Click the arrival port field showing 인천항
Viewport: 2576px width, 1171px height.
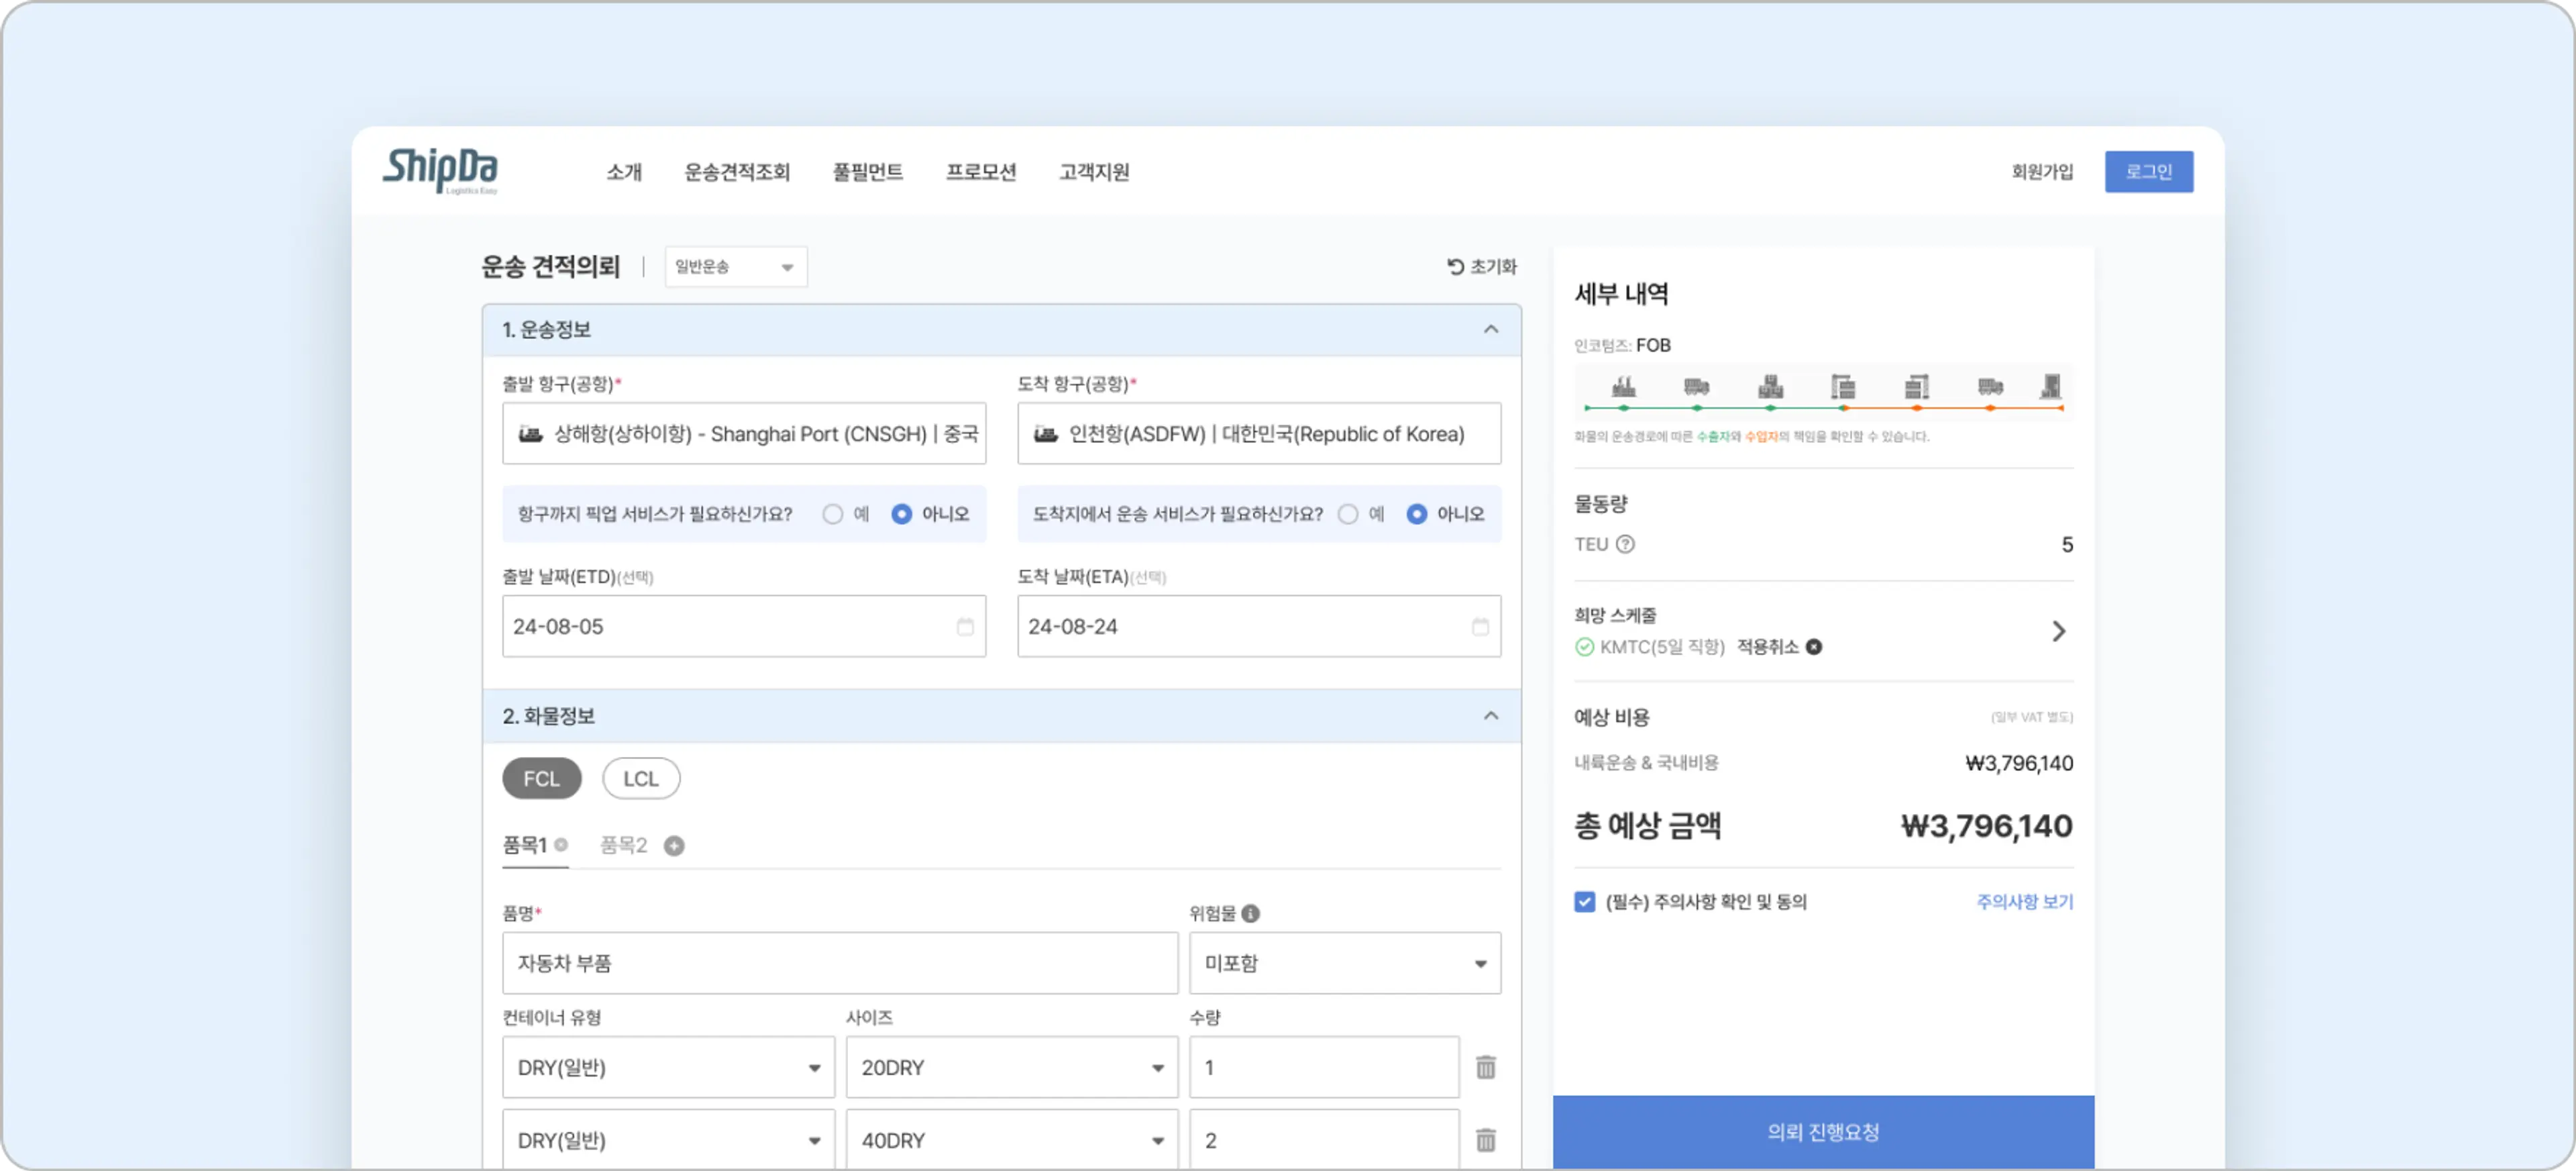(x=1259, y=434)
